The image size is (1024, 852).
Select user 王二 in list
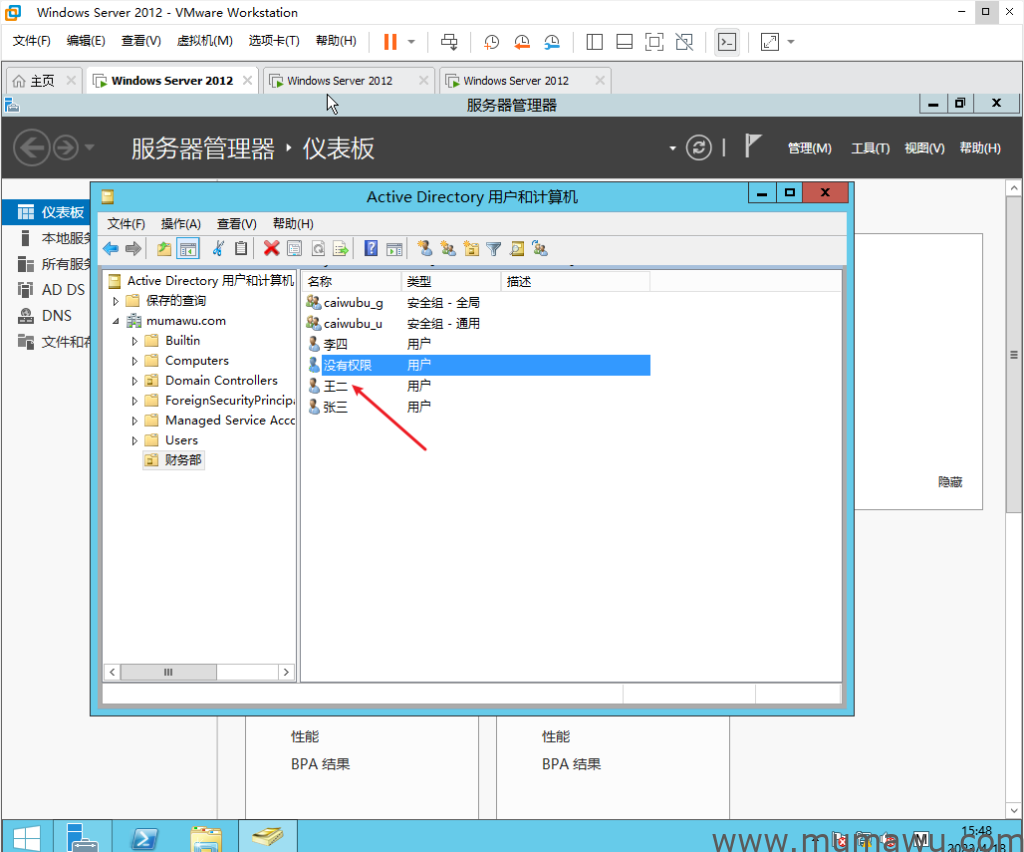(336, 387)
